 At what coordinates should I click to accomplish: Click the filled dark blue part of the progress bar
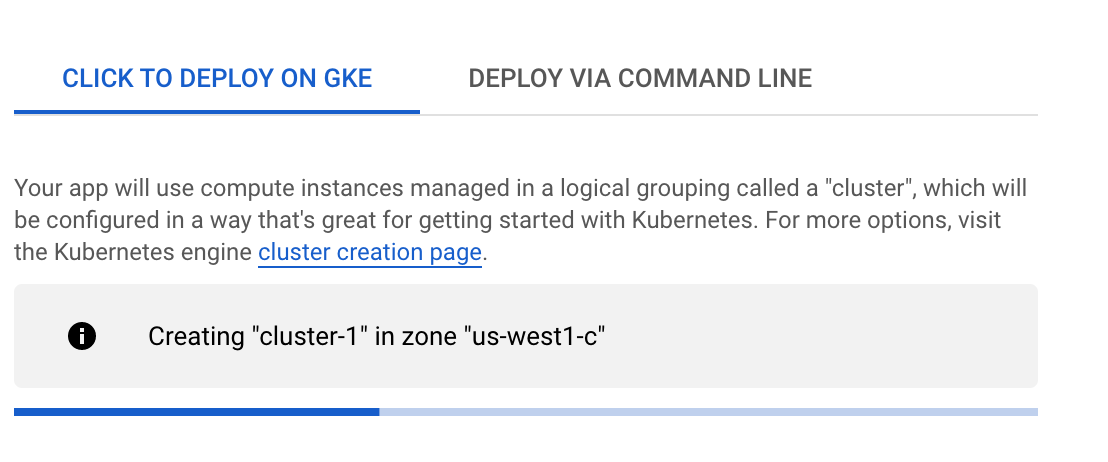[196, 412]
